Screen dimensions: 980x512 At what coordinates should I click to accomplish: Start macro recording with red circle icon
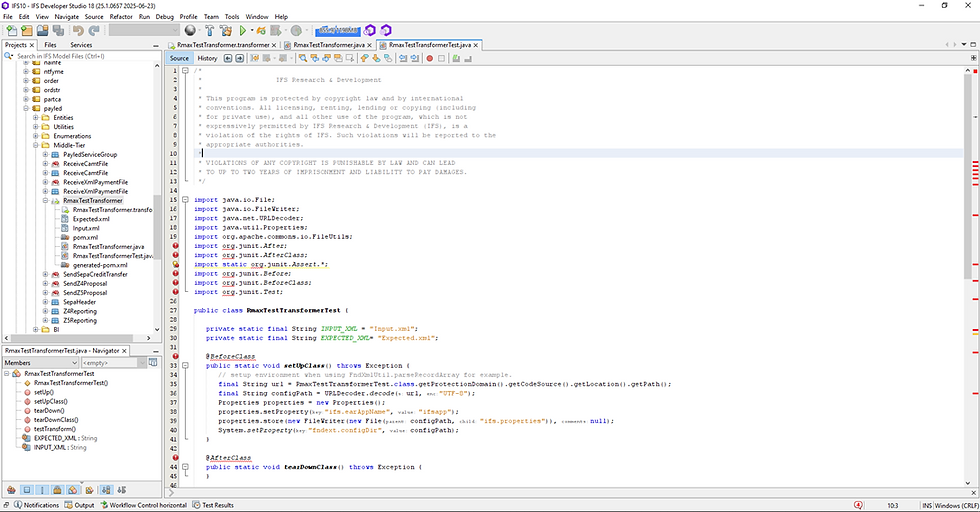click(429, 58)
